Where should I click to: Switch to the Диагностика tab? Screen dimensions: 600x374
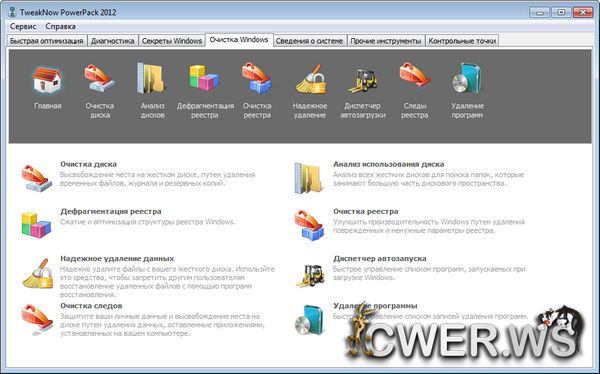[112, 41]
